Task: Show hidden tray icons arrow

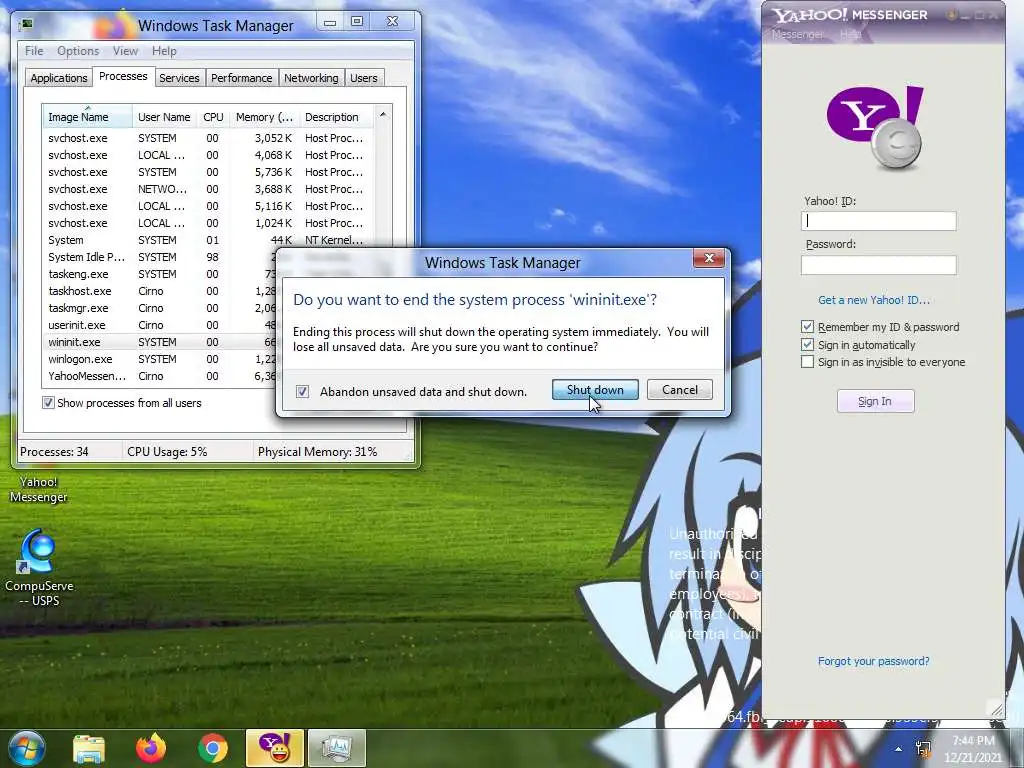Action: [x=899, y=749]
